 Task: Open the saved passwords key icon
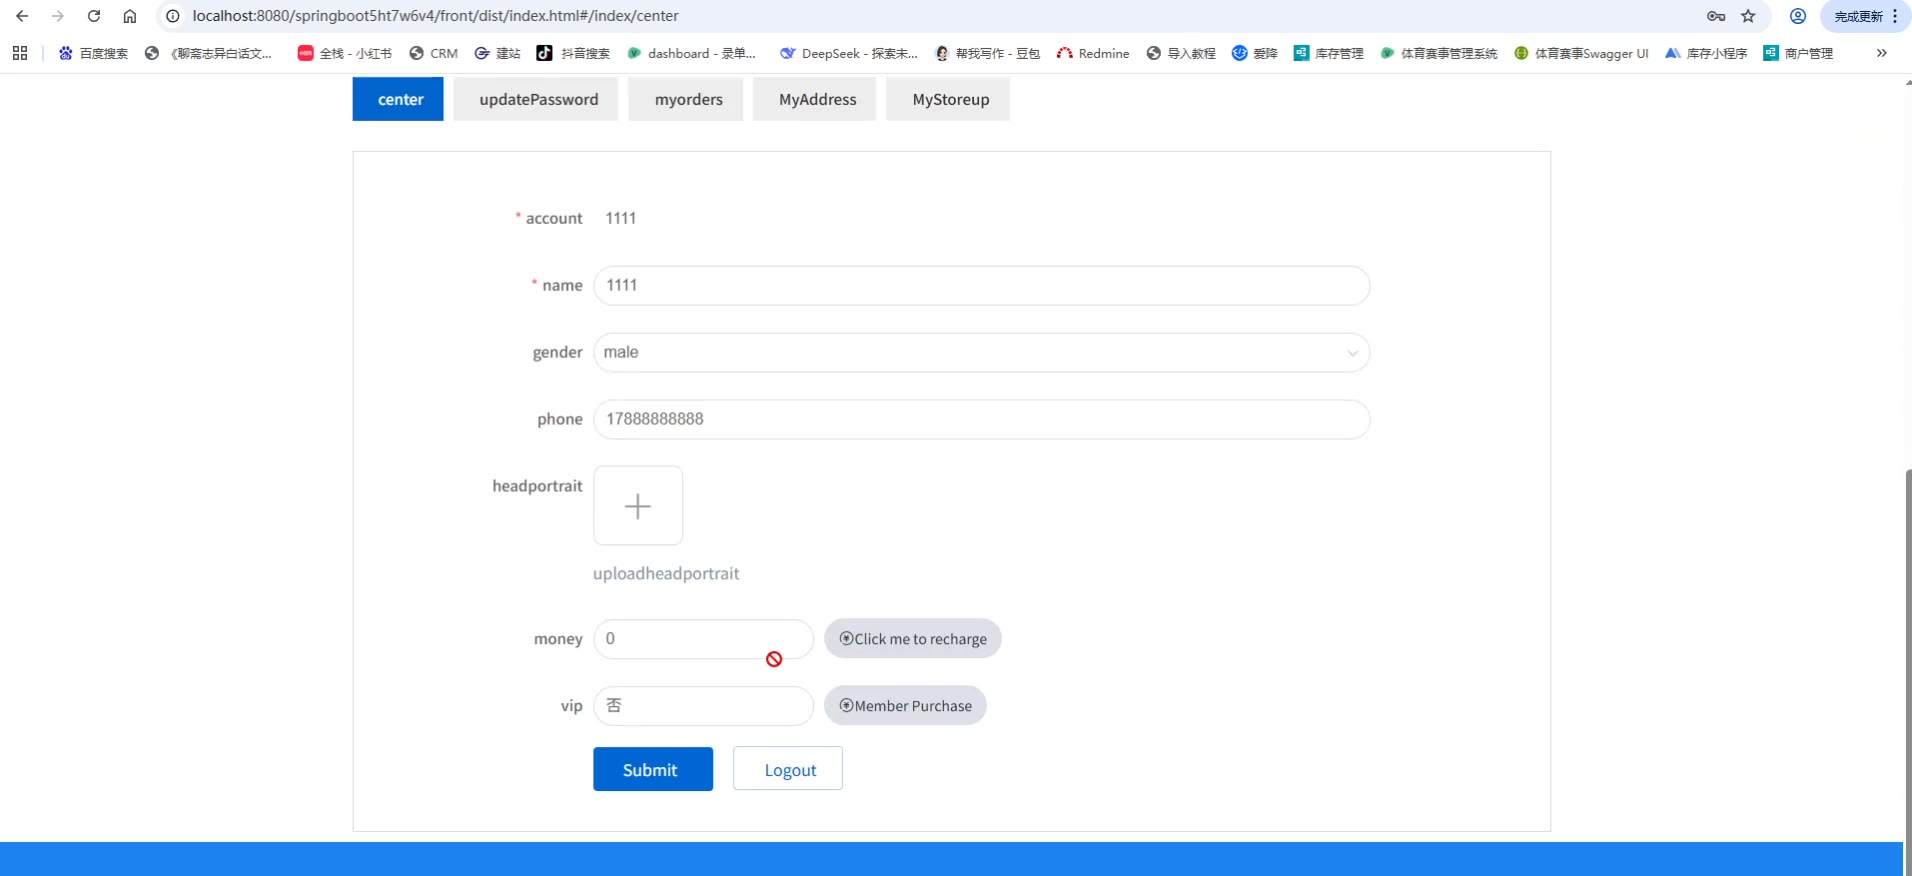coord(1716,16)
